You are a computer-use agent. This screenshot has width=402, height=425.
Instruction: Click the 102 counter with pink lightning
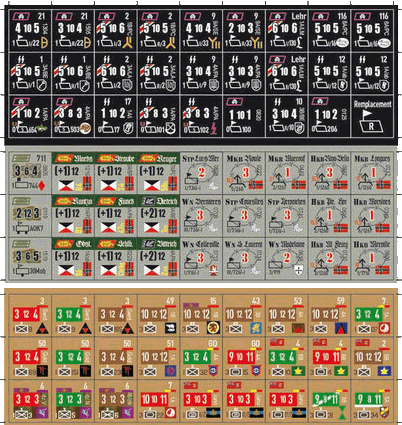(201, 116)
